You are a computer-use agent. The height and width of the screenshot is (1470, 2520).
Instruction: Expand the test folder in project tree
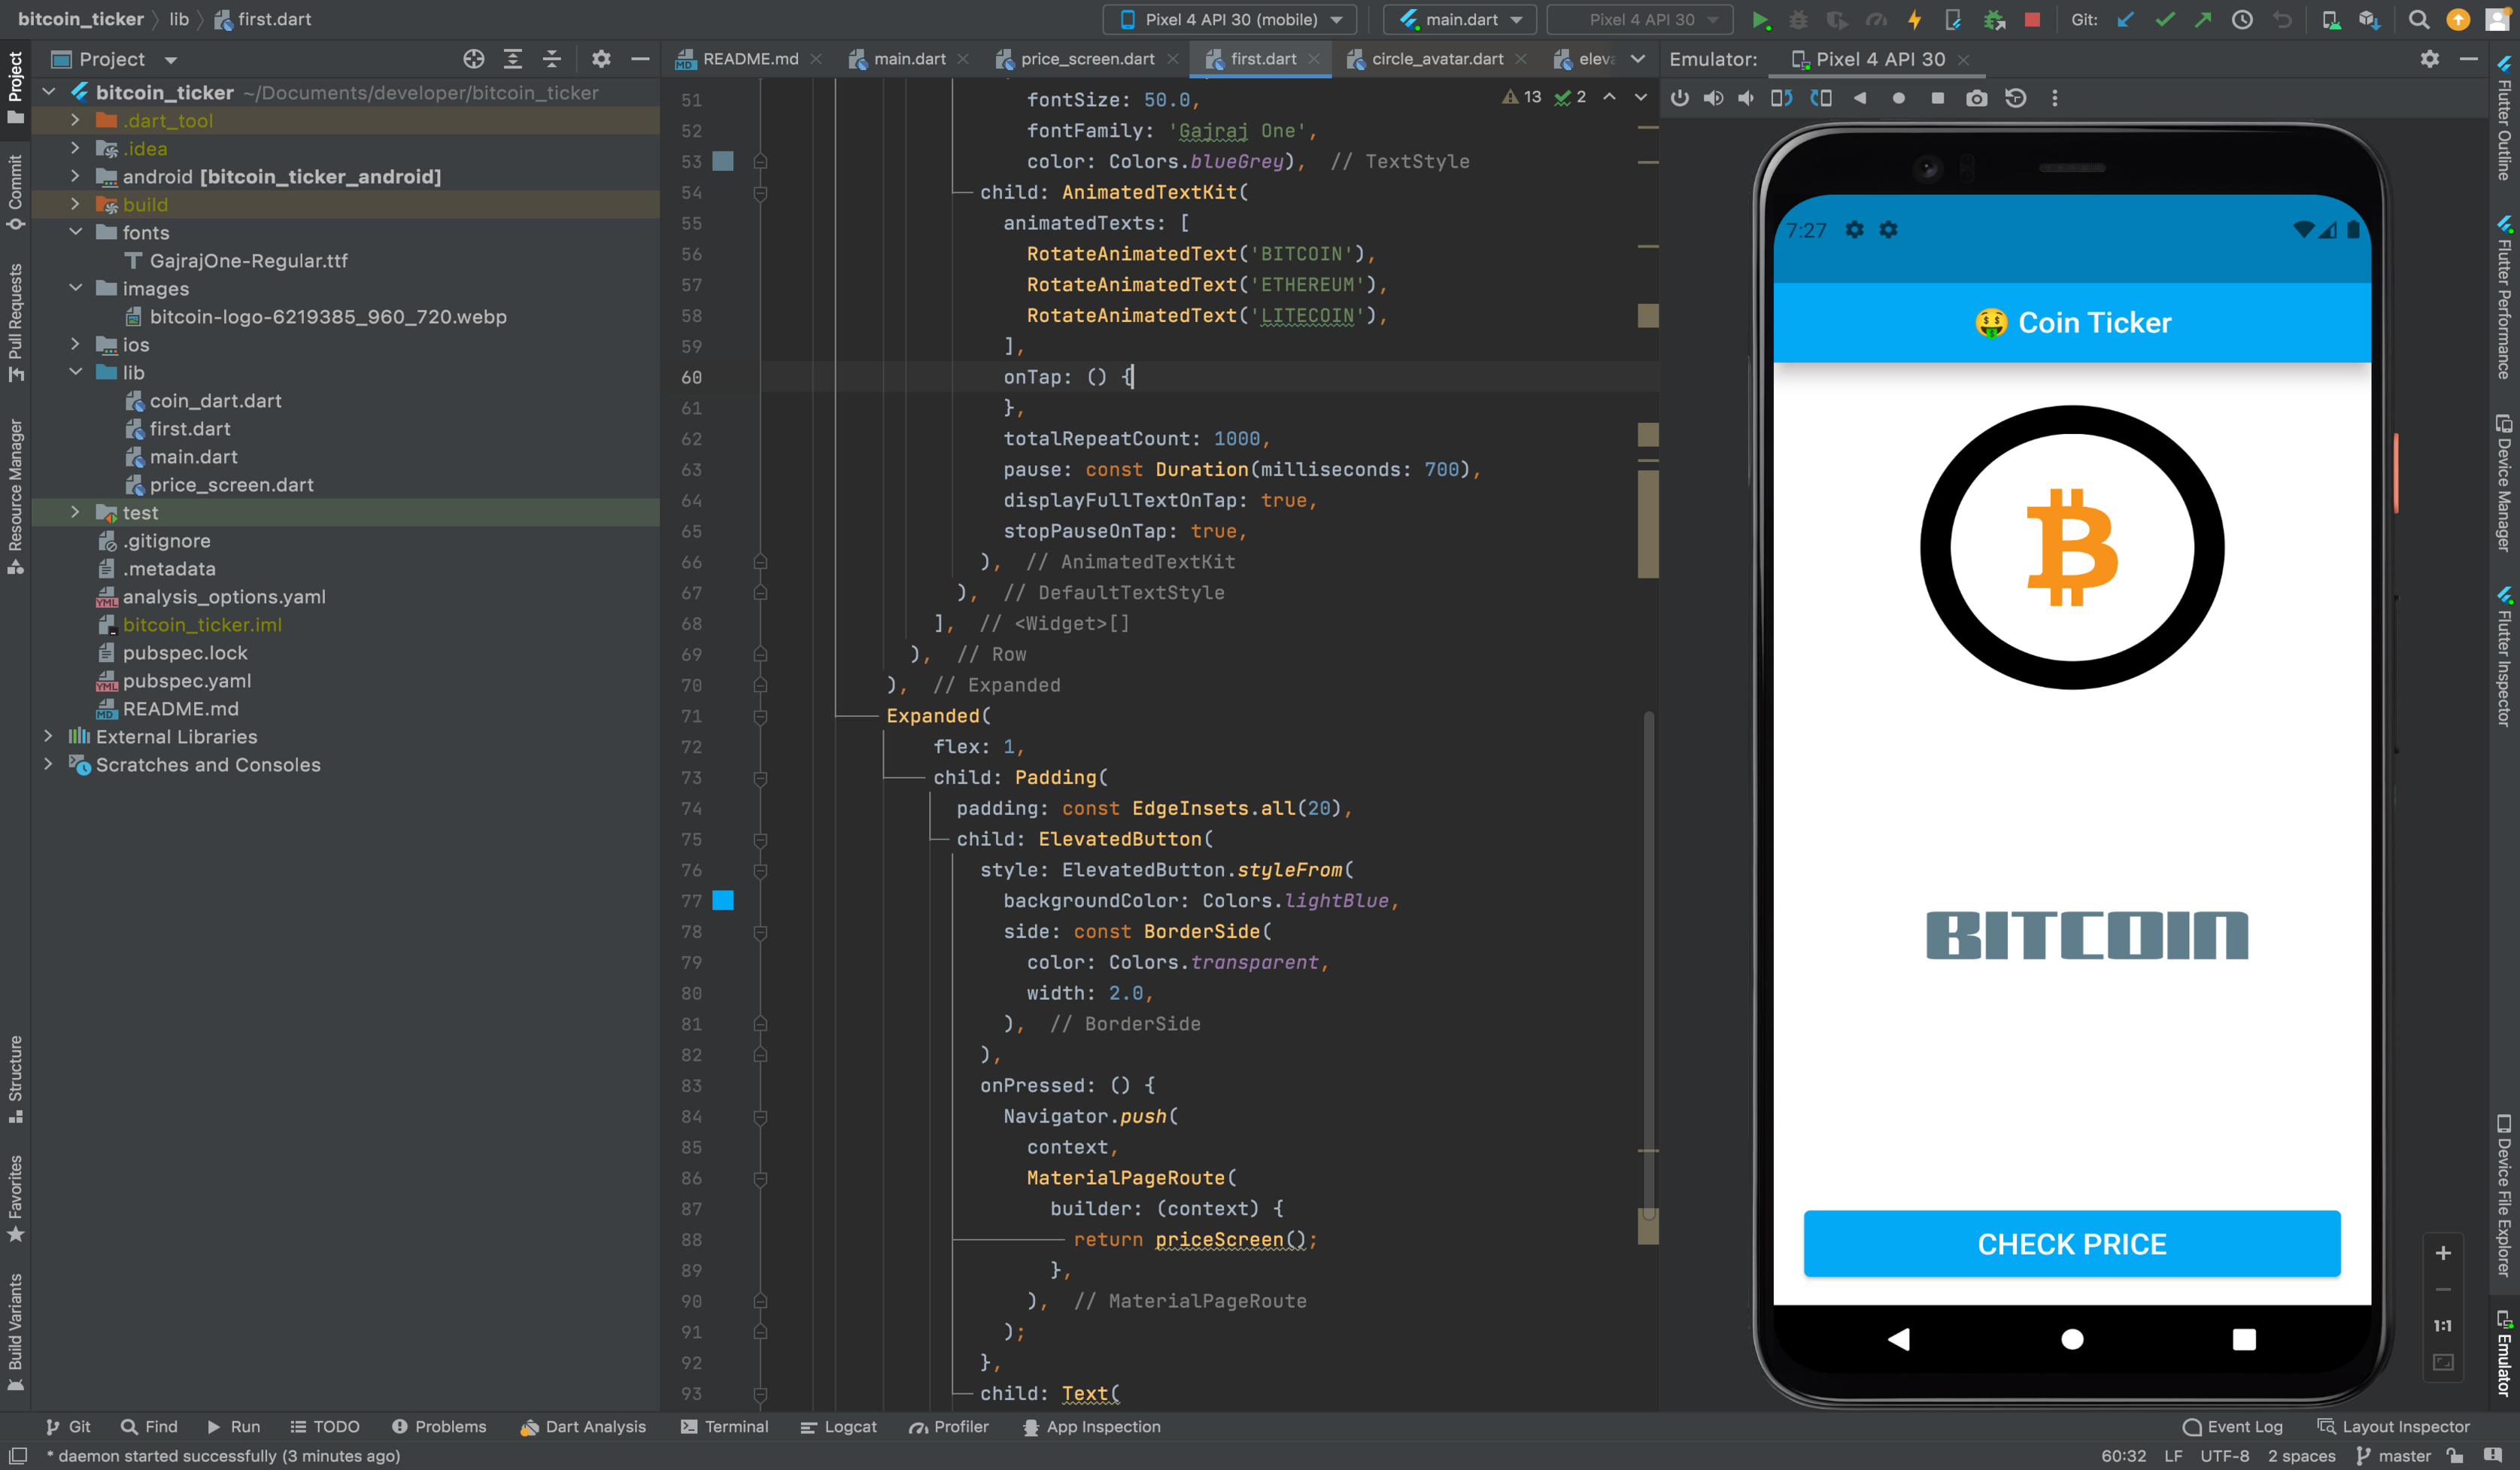75,512
